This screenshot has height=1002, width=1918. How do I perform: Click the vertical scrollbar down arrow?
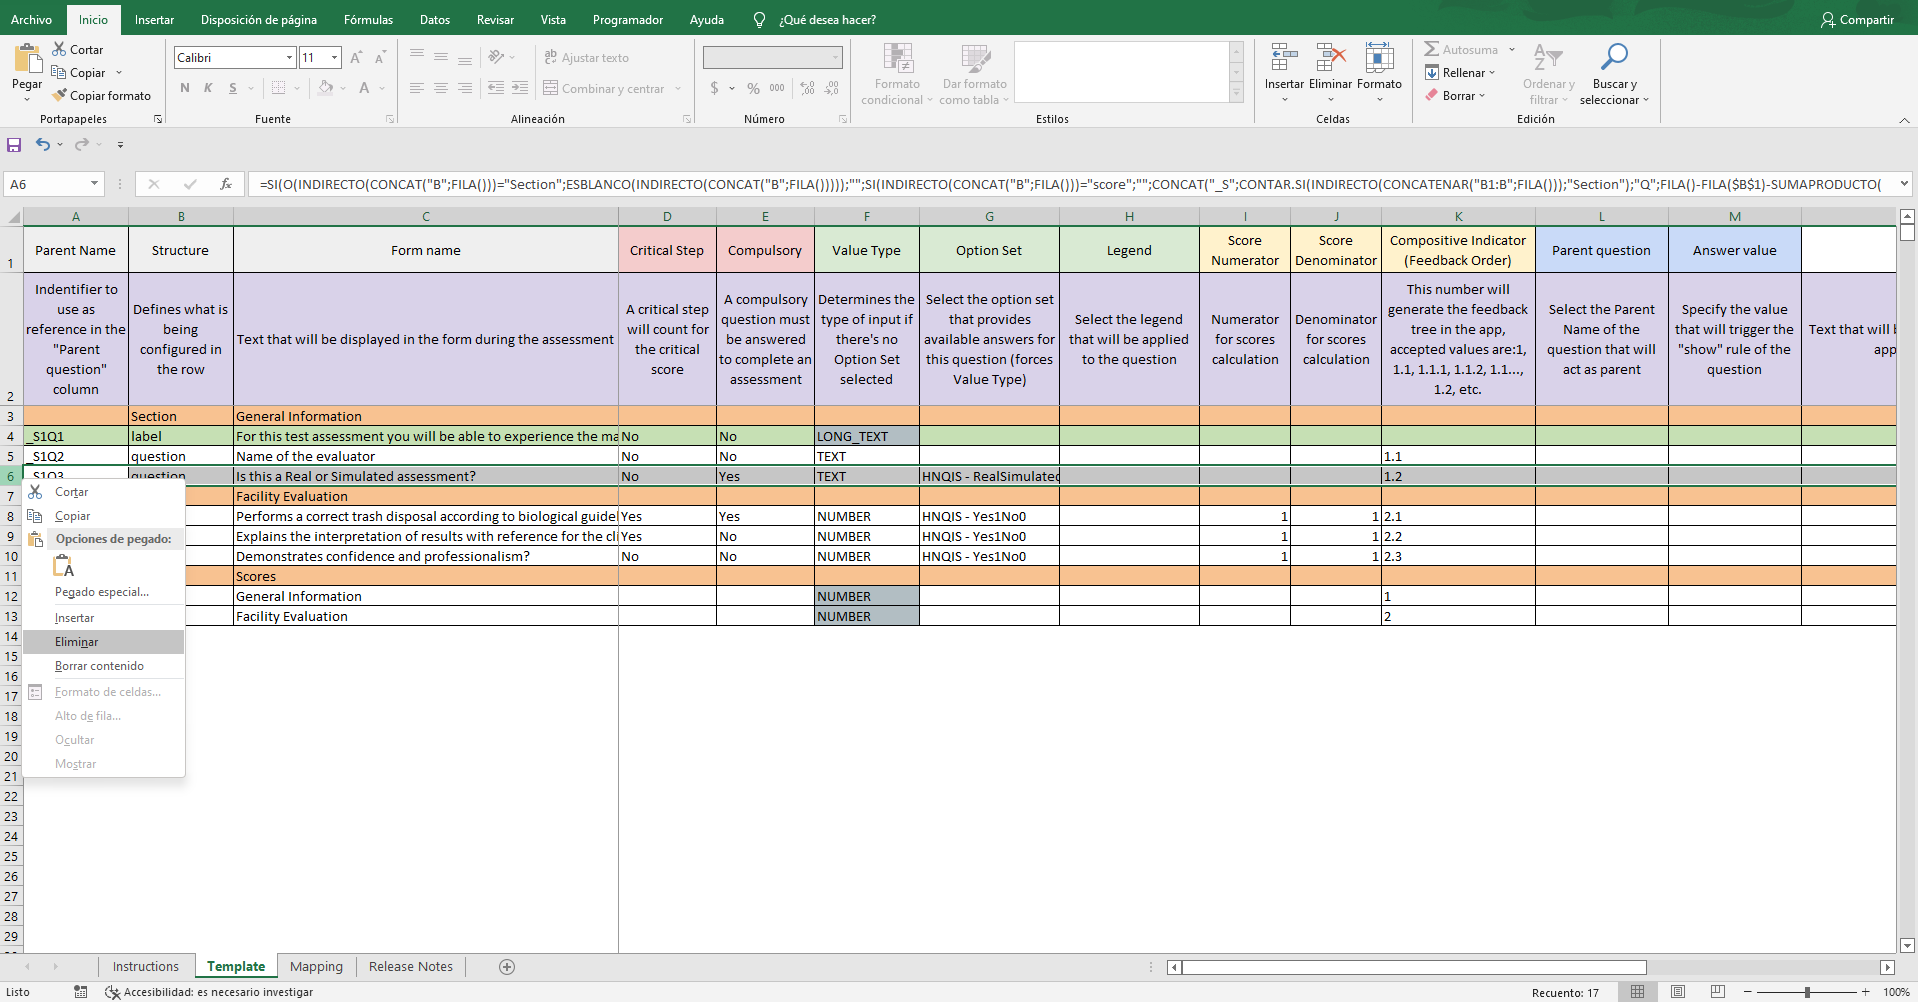[1907, 945]
